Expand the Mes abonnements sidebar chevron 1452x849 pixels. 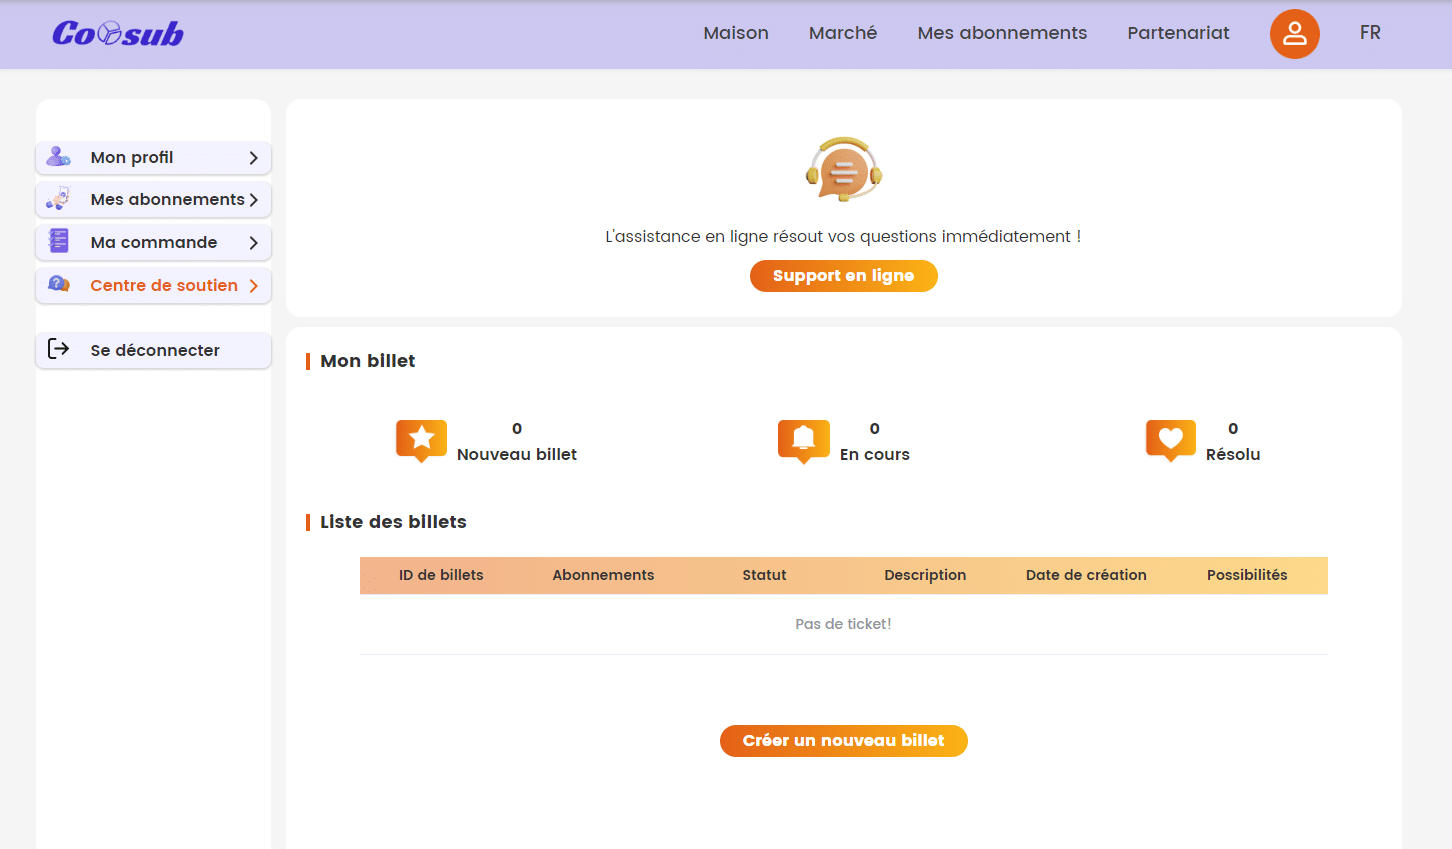coord(253,200)
